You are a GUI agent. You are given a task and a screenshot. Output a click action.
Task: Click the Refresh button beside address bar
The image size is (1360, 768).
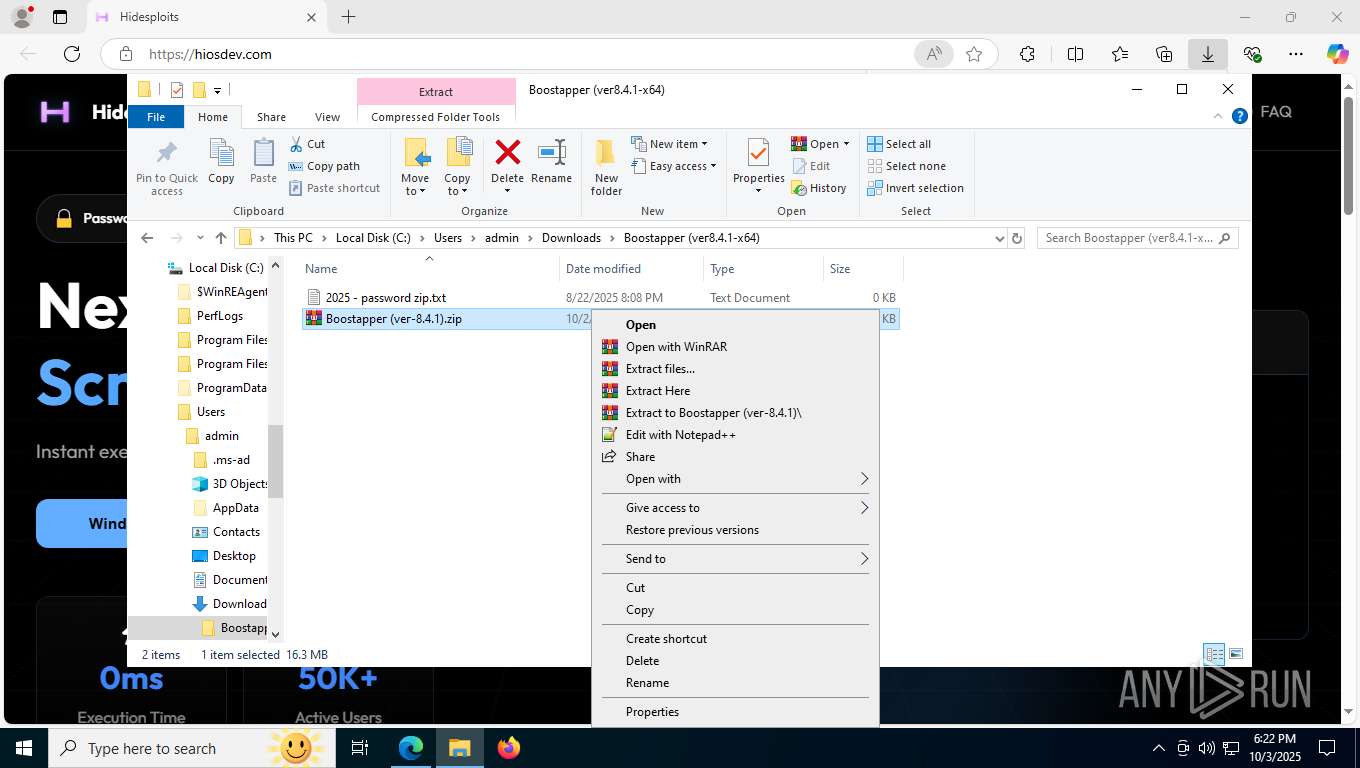[x=1017, y=238]
